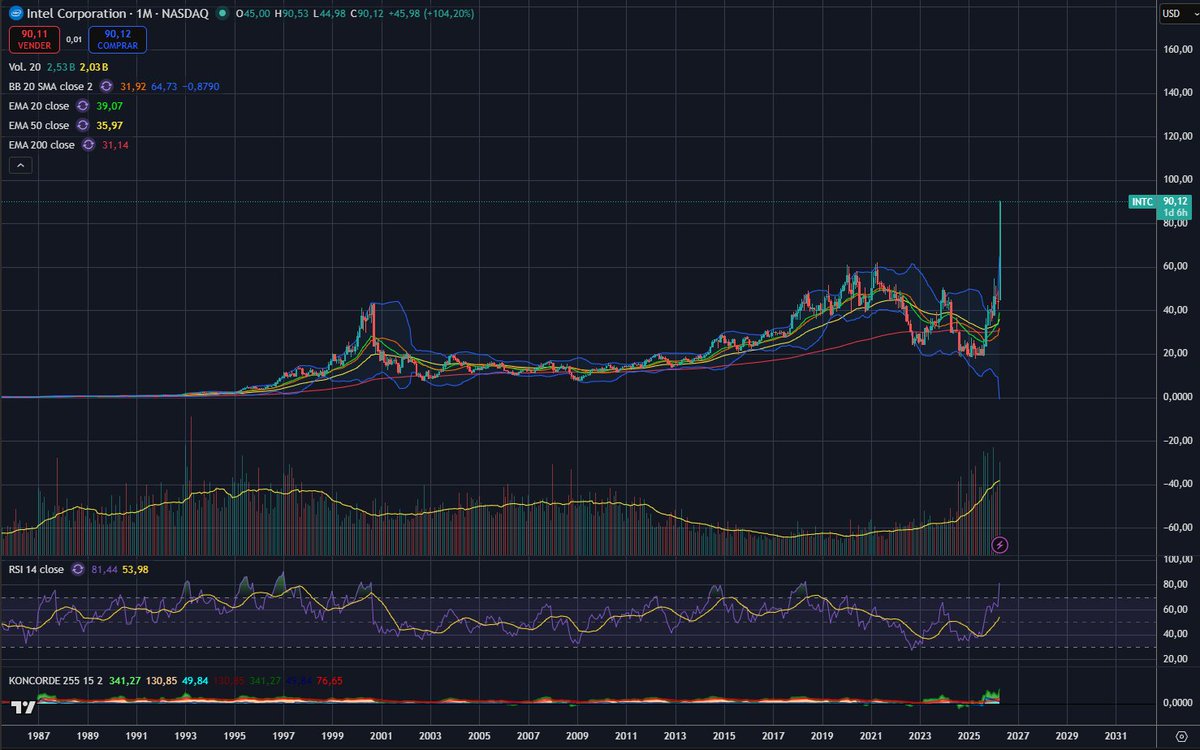Click the EMA 20 value 39,07
The image size is (1200, 750).
[x=108, y=106]
